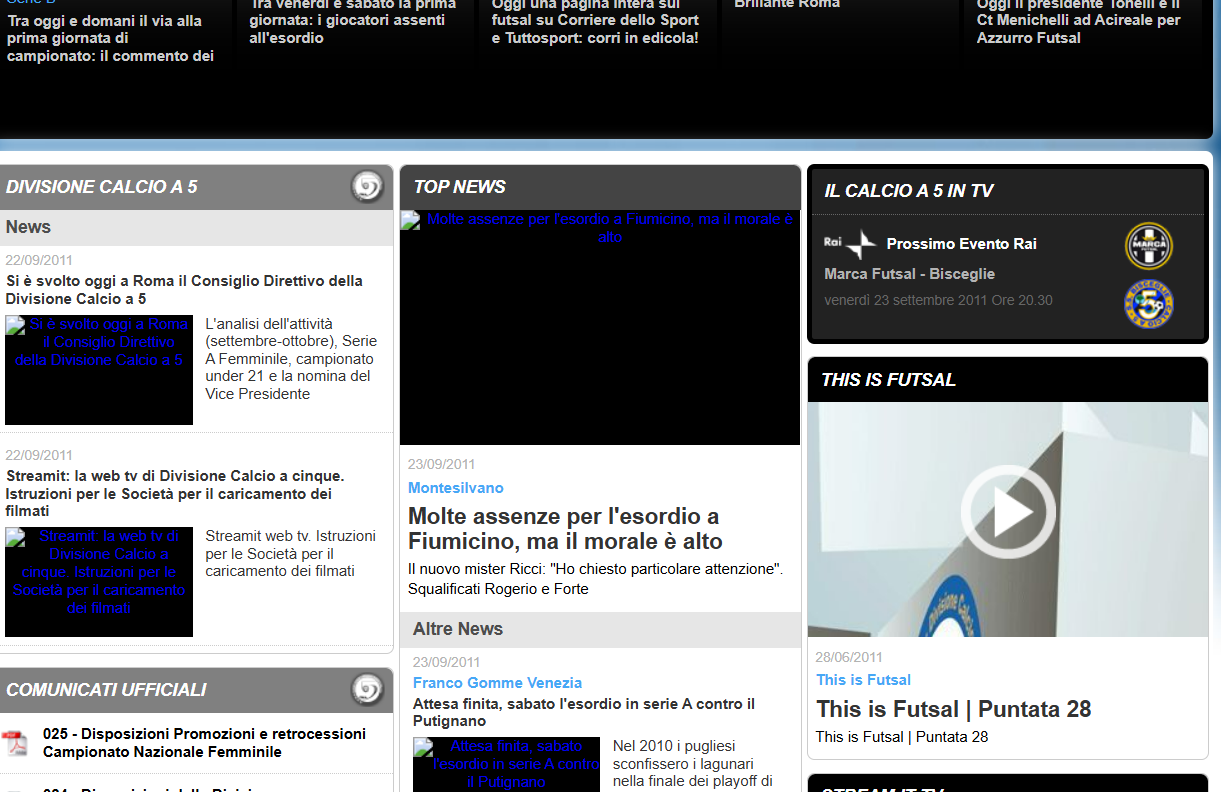Open banner story 'Brillante Roma'

click(787, 5)
